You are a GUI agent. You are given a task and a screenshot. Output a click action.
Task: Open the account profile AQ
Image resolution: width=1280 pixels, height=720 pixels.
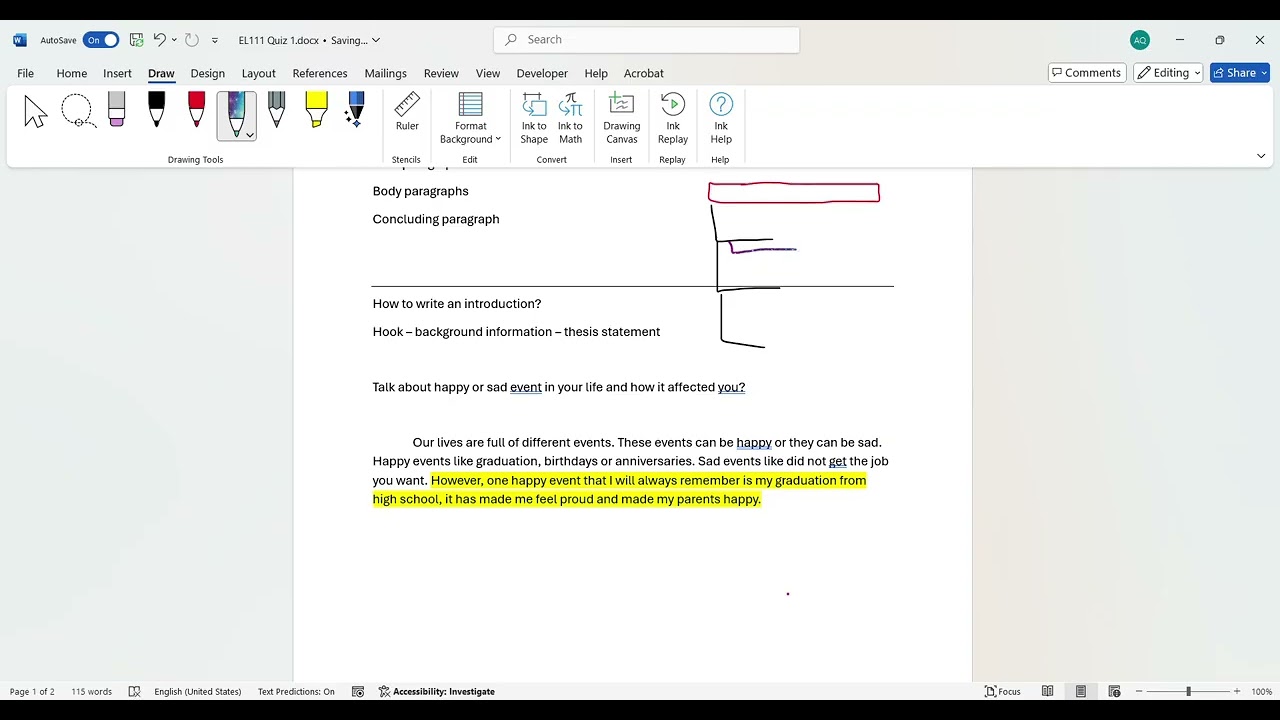(x=1140, y=40)
